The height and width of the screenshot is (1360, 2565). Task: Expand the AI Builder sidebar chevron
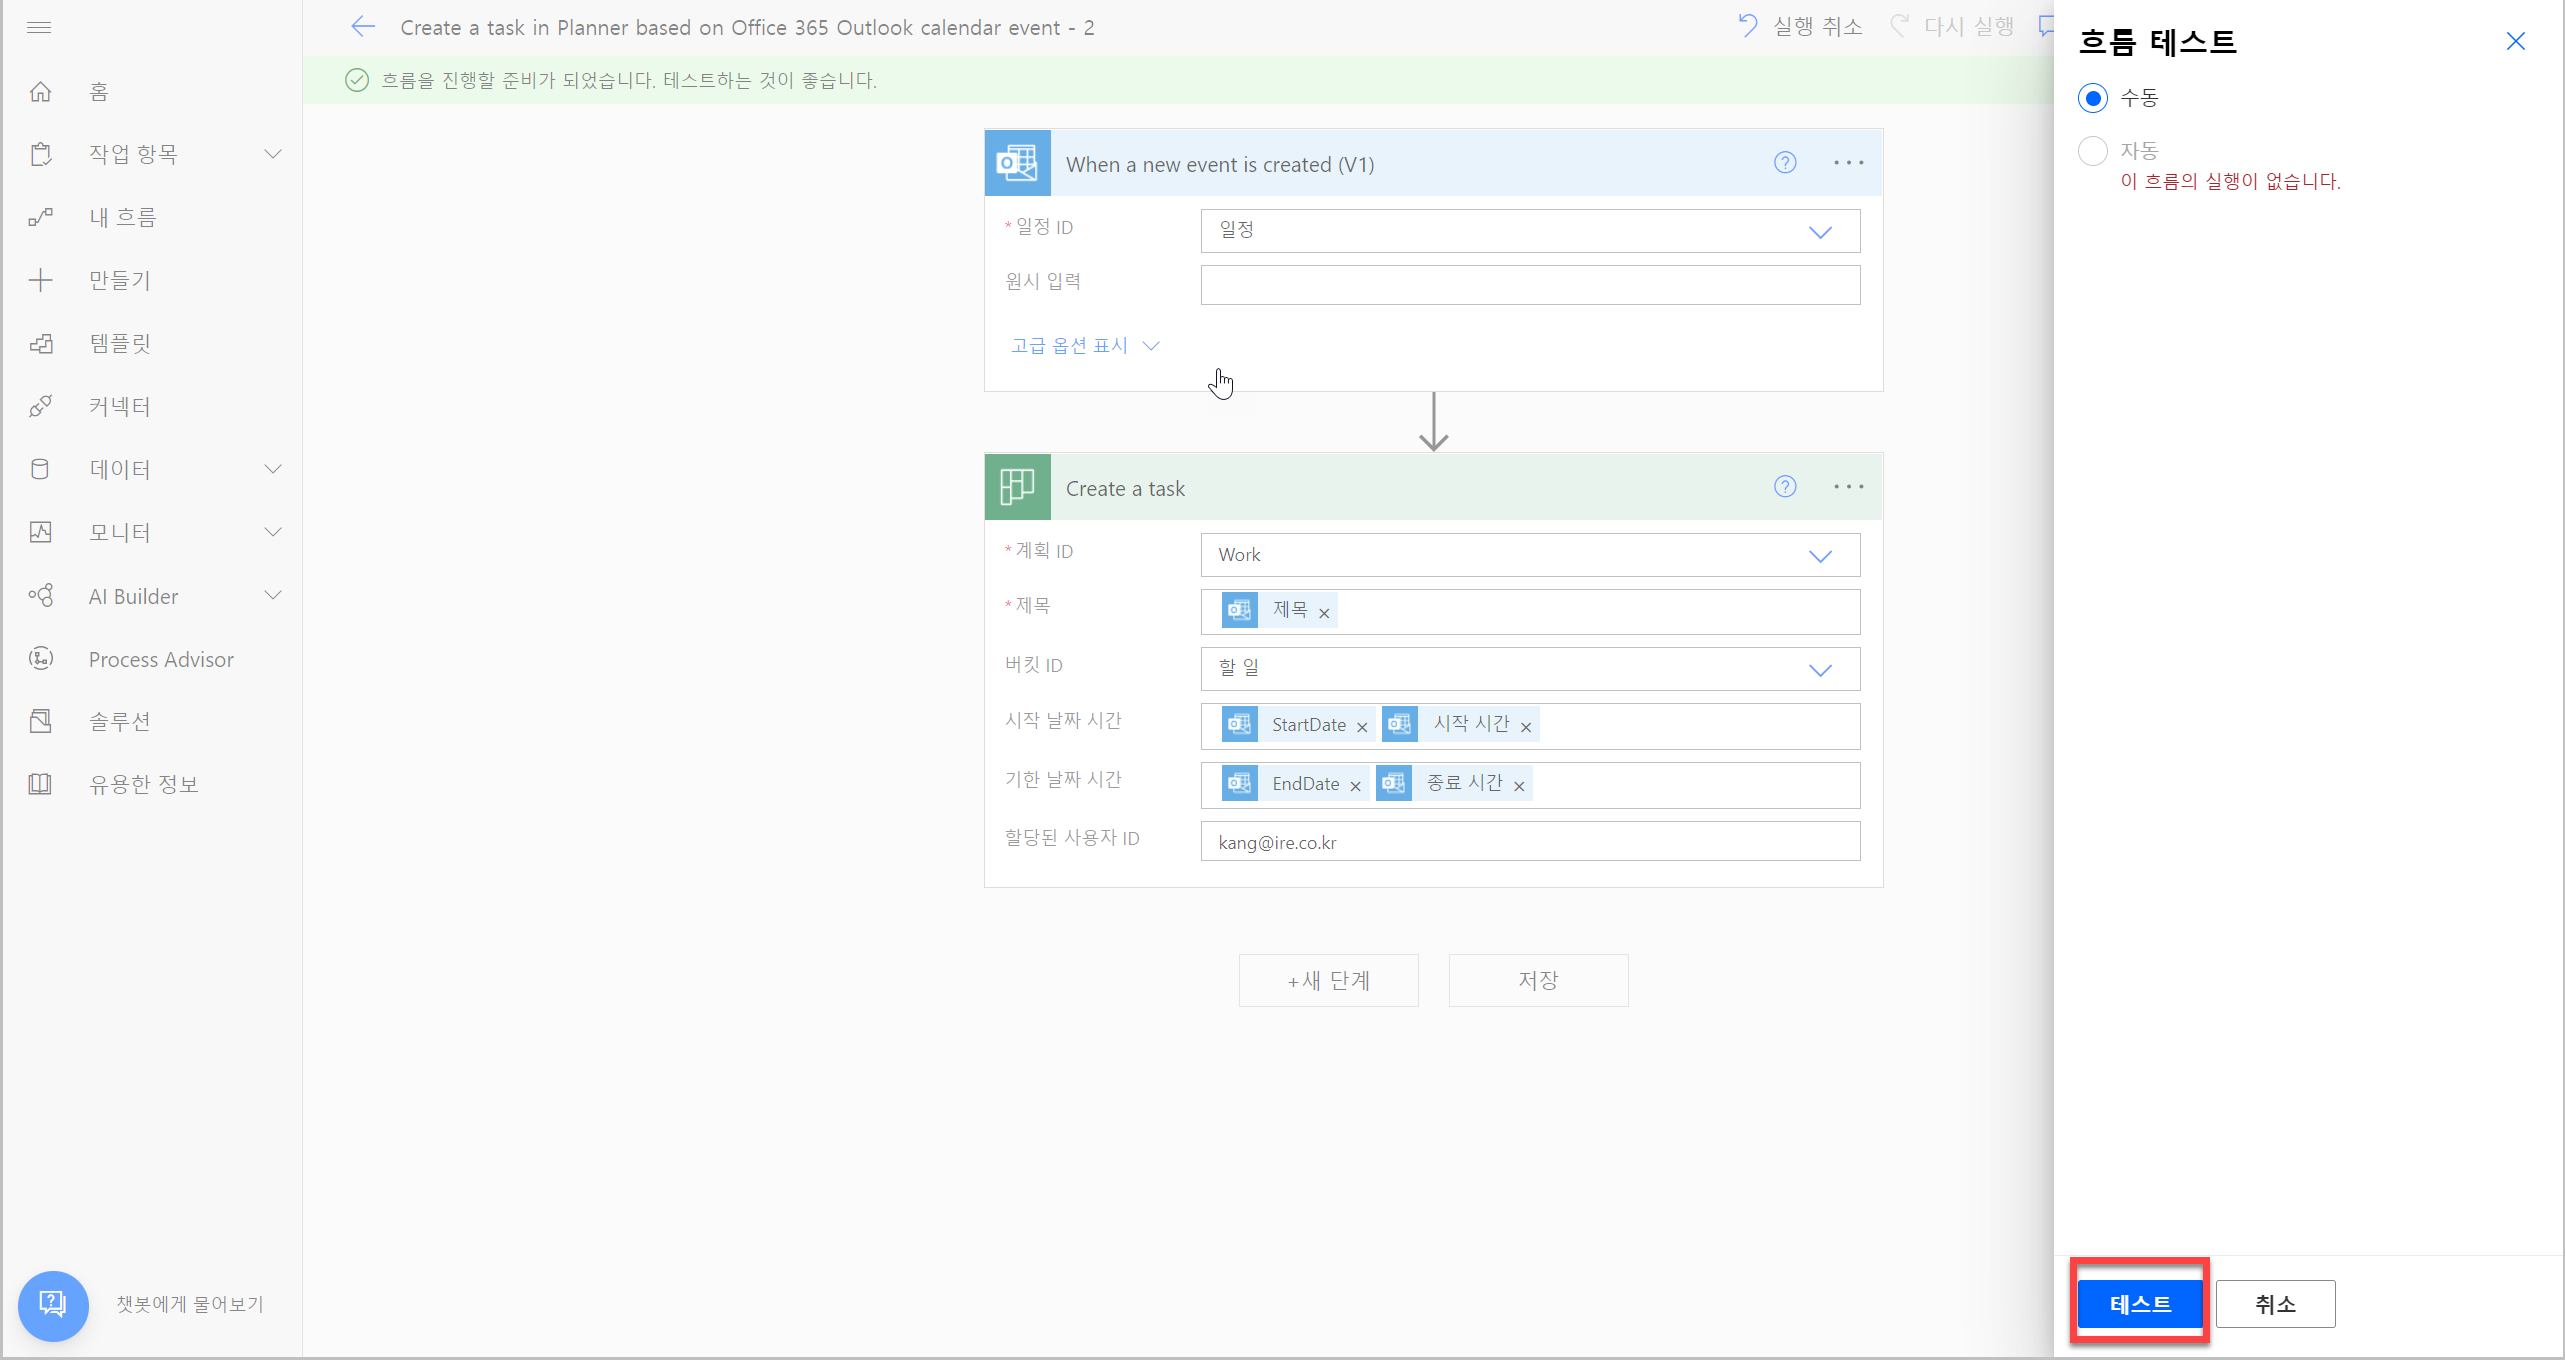pyautogui.click(x=273, y=595)
